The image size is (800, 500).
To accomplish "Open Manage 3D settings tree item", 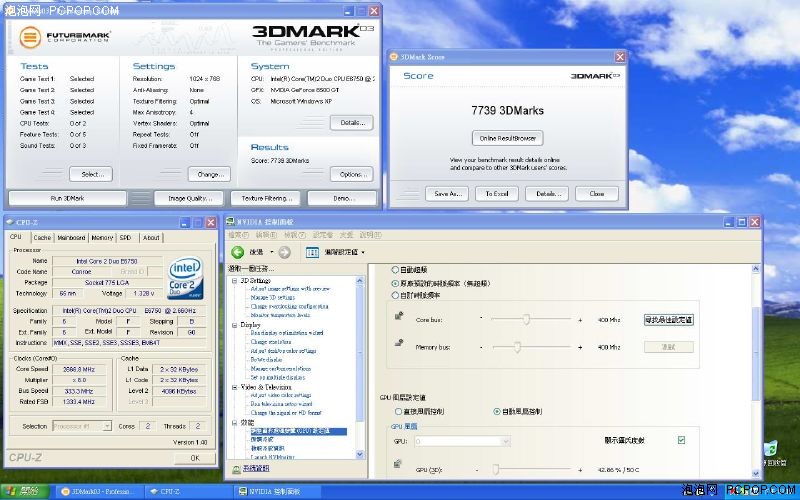I will click(x=272, y=297).
